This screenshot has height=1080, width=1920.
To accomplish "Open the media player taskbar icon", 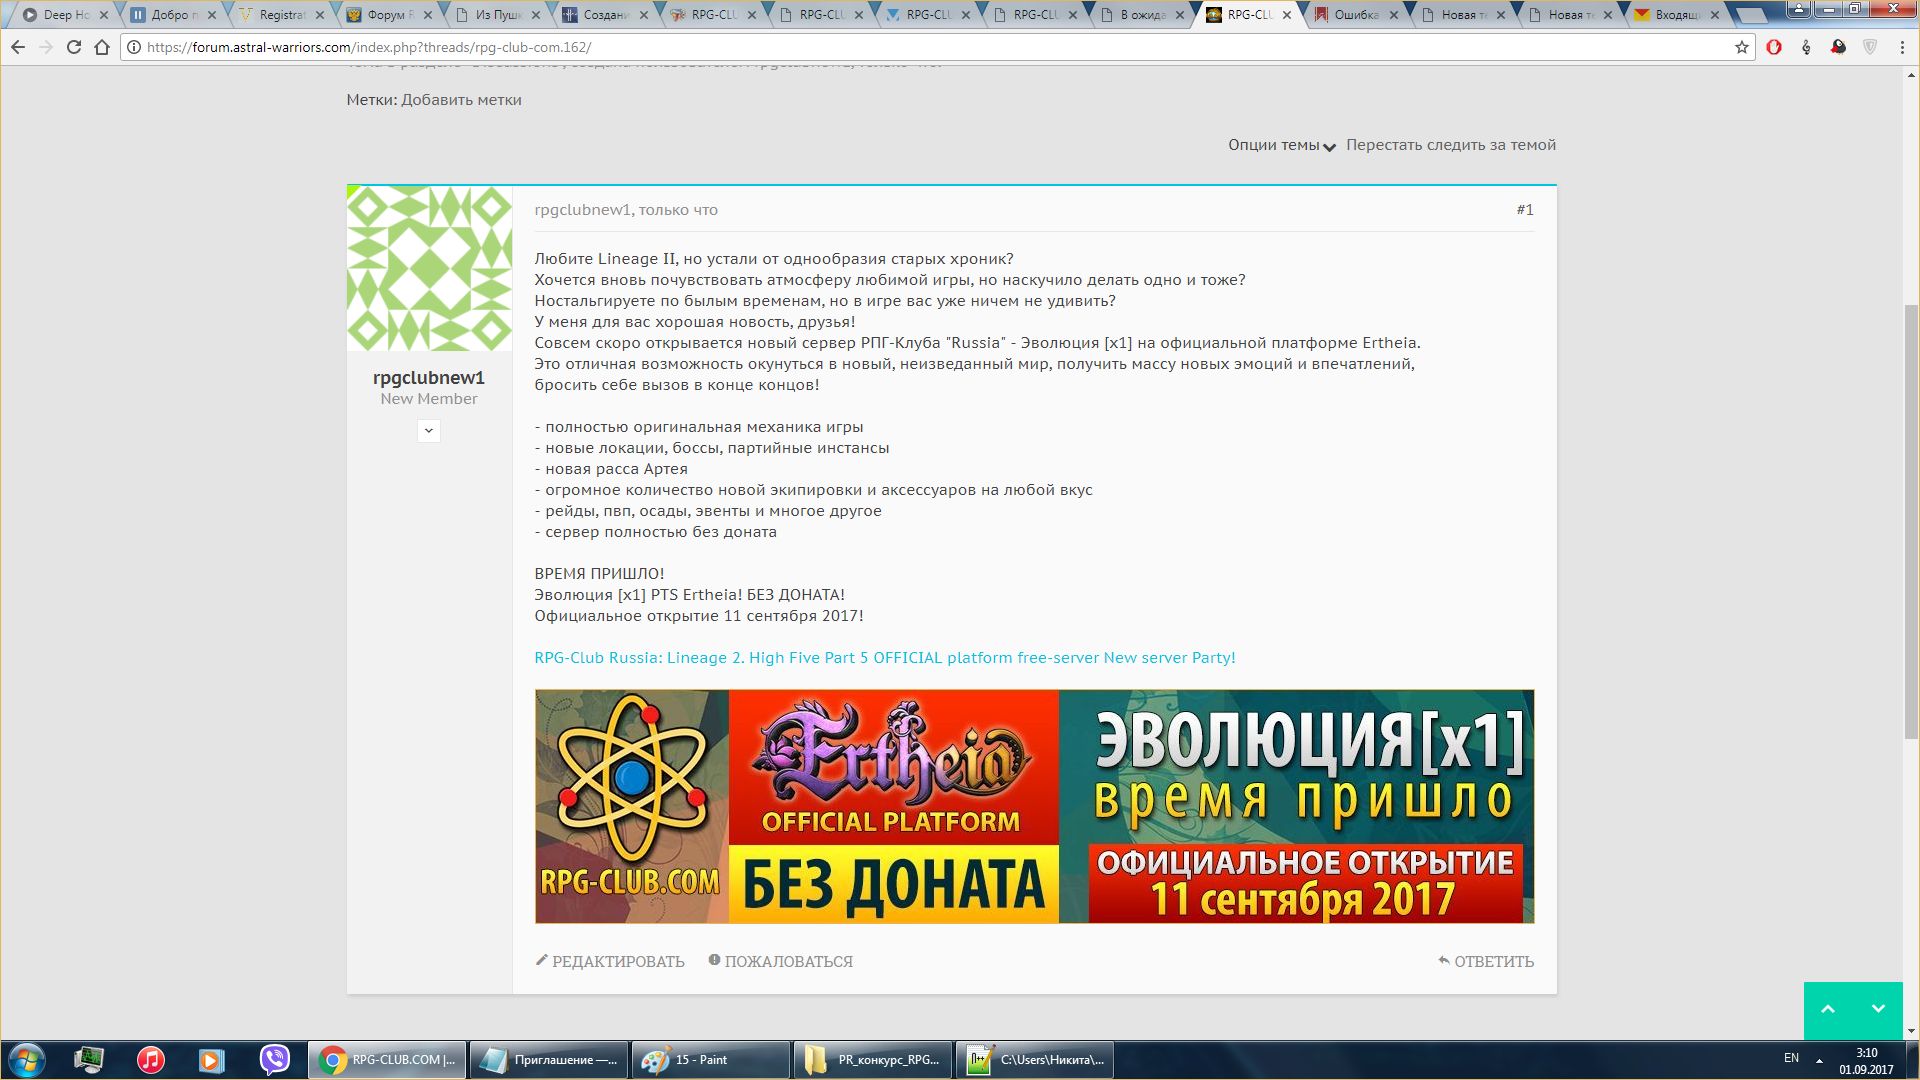I will pos(212,1060).
